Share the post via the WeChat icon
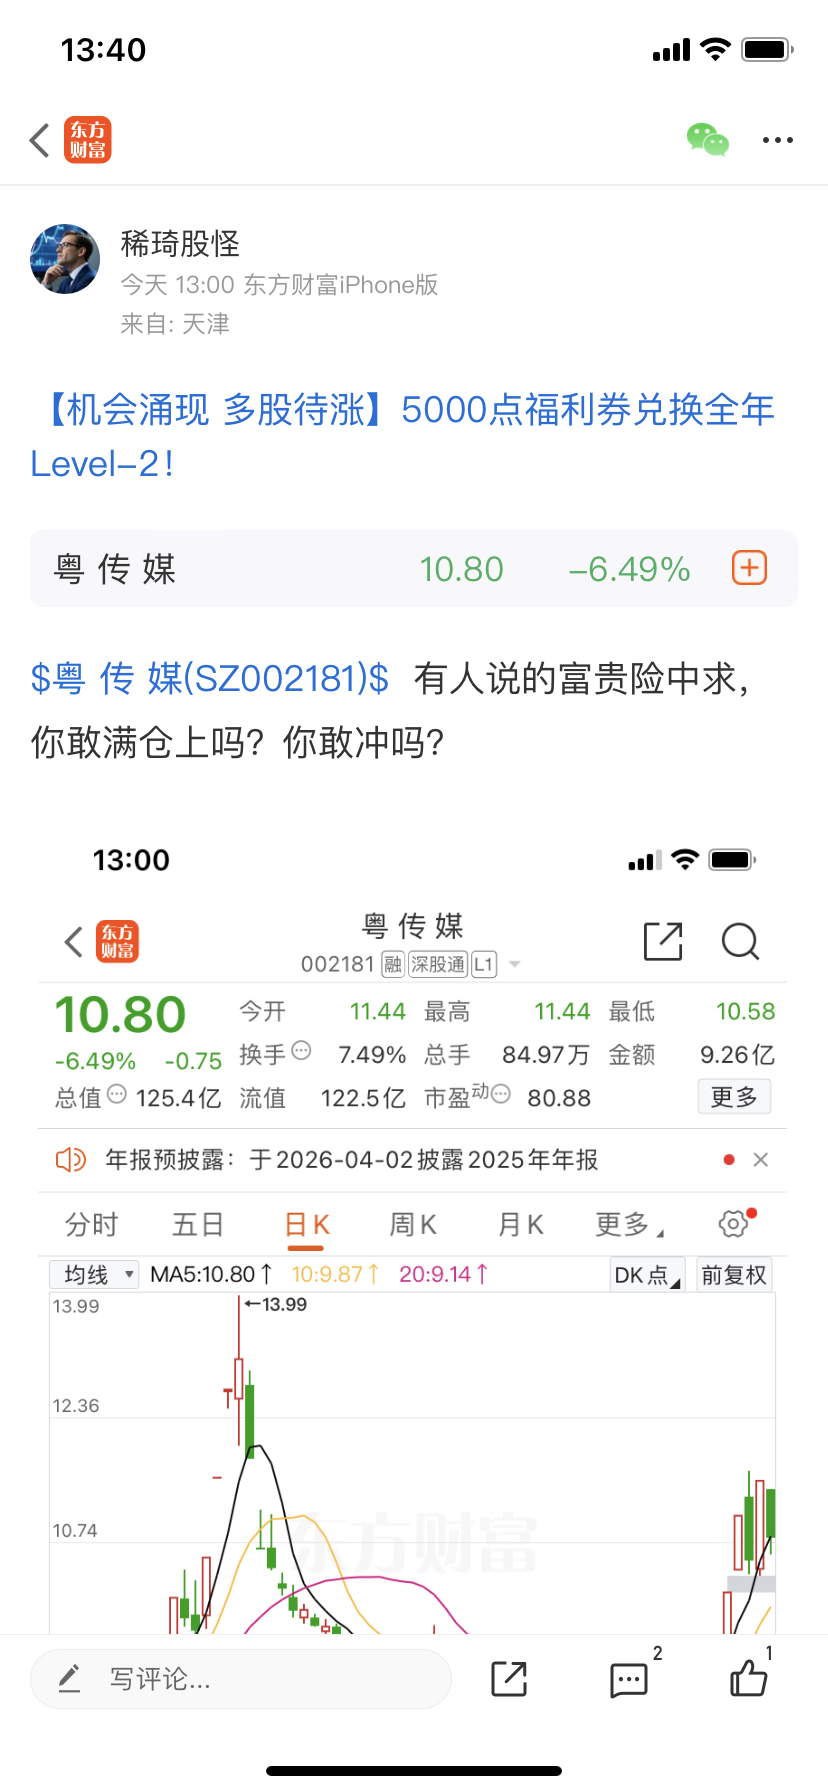The height and width of the screenshot is (1792, 828). tap(708, 140)
